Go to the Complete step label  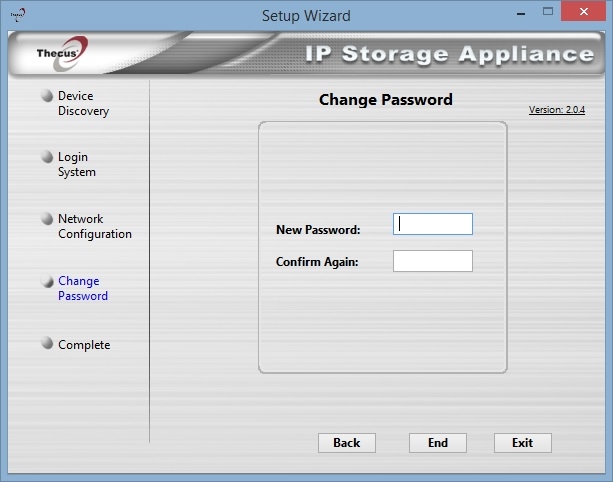84,345
